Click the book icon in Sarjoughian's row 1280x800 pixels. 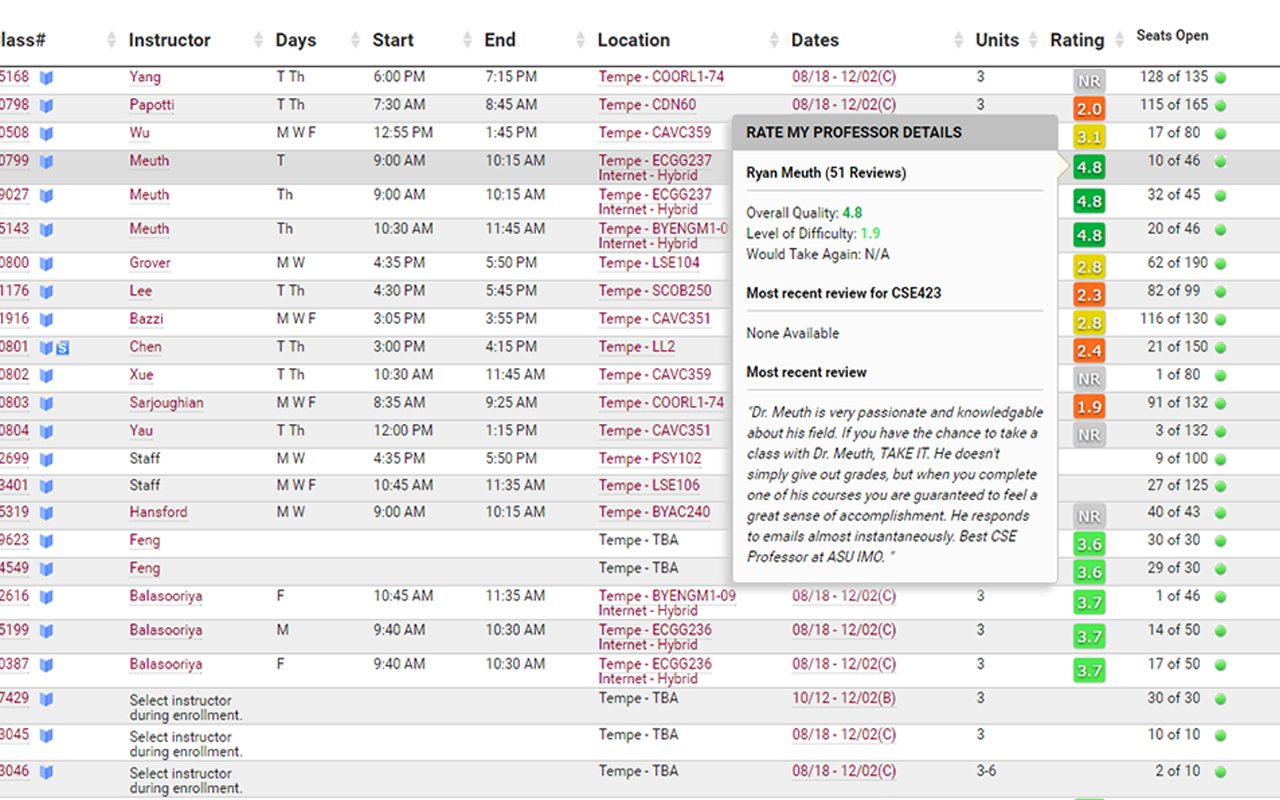[46, 404]
